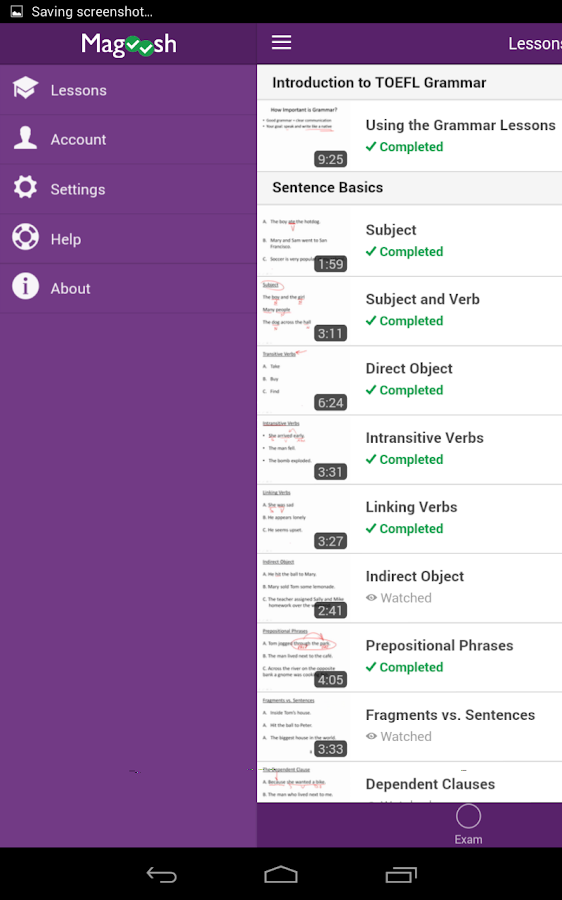Viewport: 562px width, 900px height.
Task: Tap Watched eye under Fragments vs. Sentences
Action: click(x=371, y=736)
